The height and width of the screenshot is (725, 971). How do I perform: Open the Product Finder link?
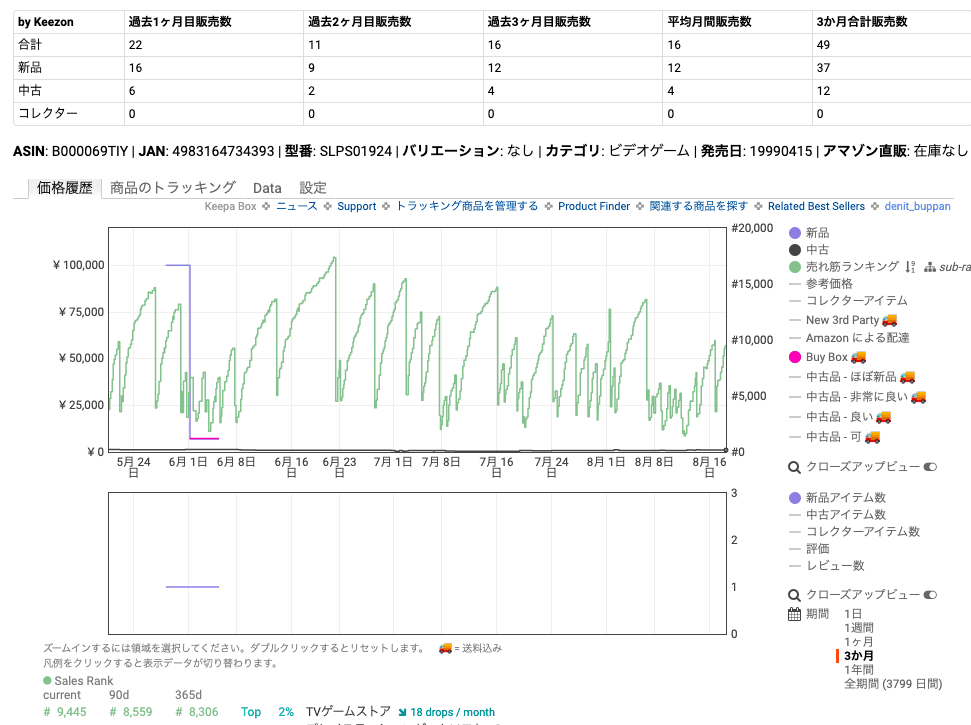[x=594, y=206]
